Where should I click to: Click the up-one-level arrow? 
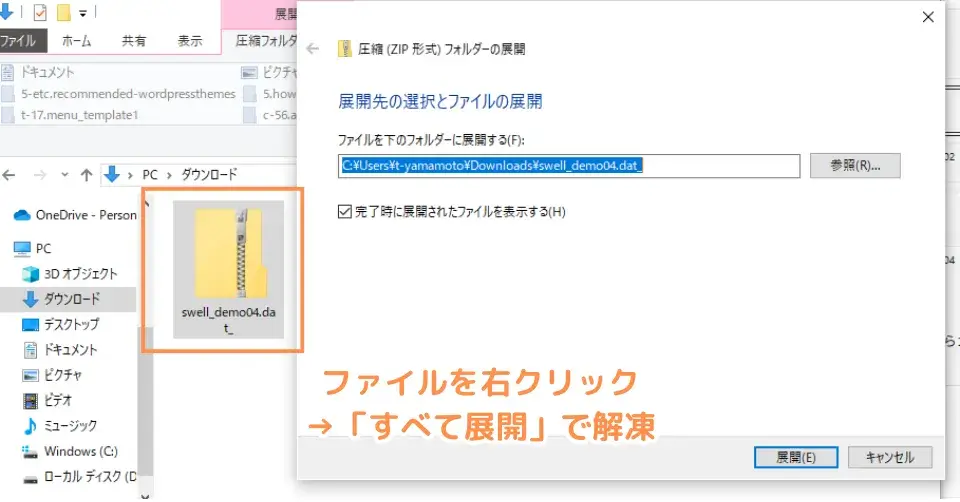(86, 176)
